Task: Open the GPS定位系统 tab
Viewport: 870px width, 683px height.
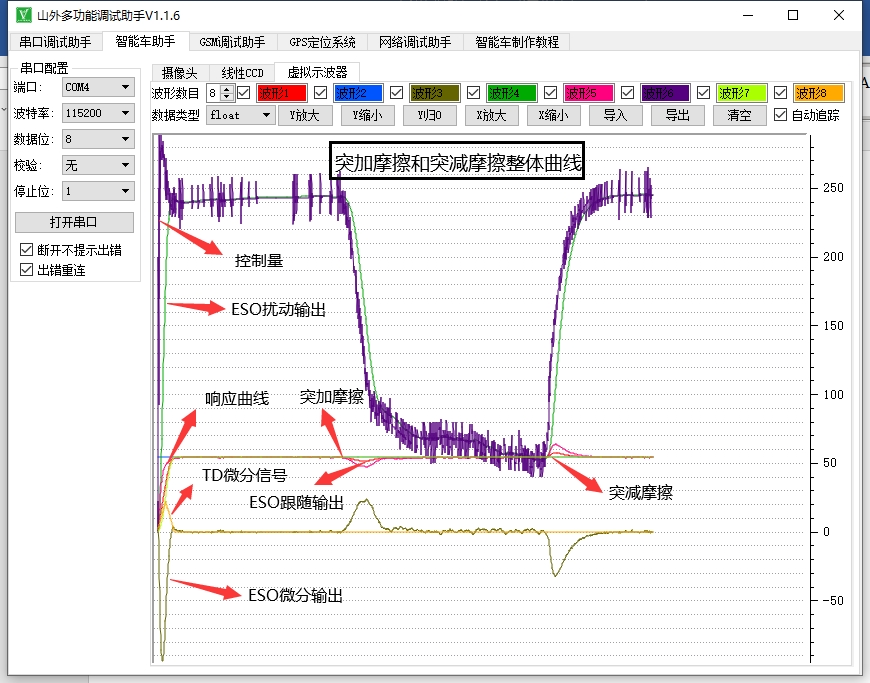Action: coord(322,42)
